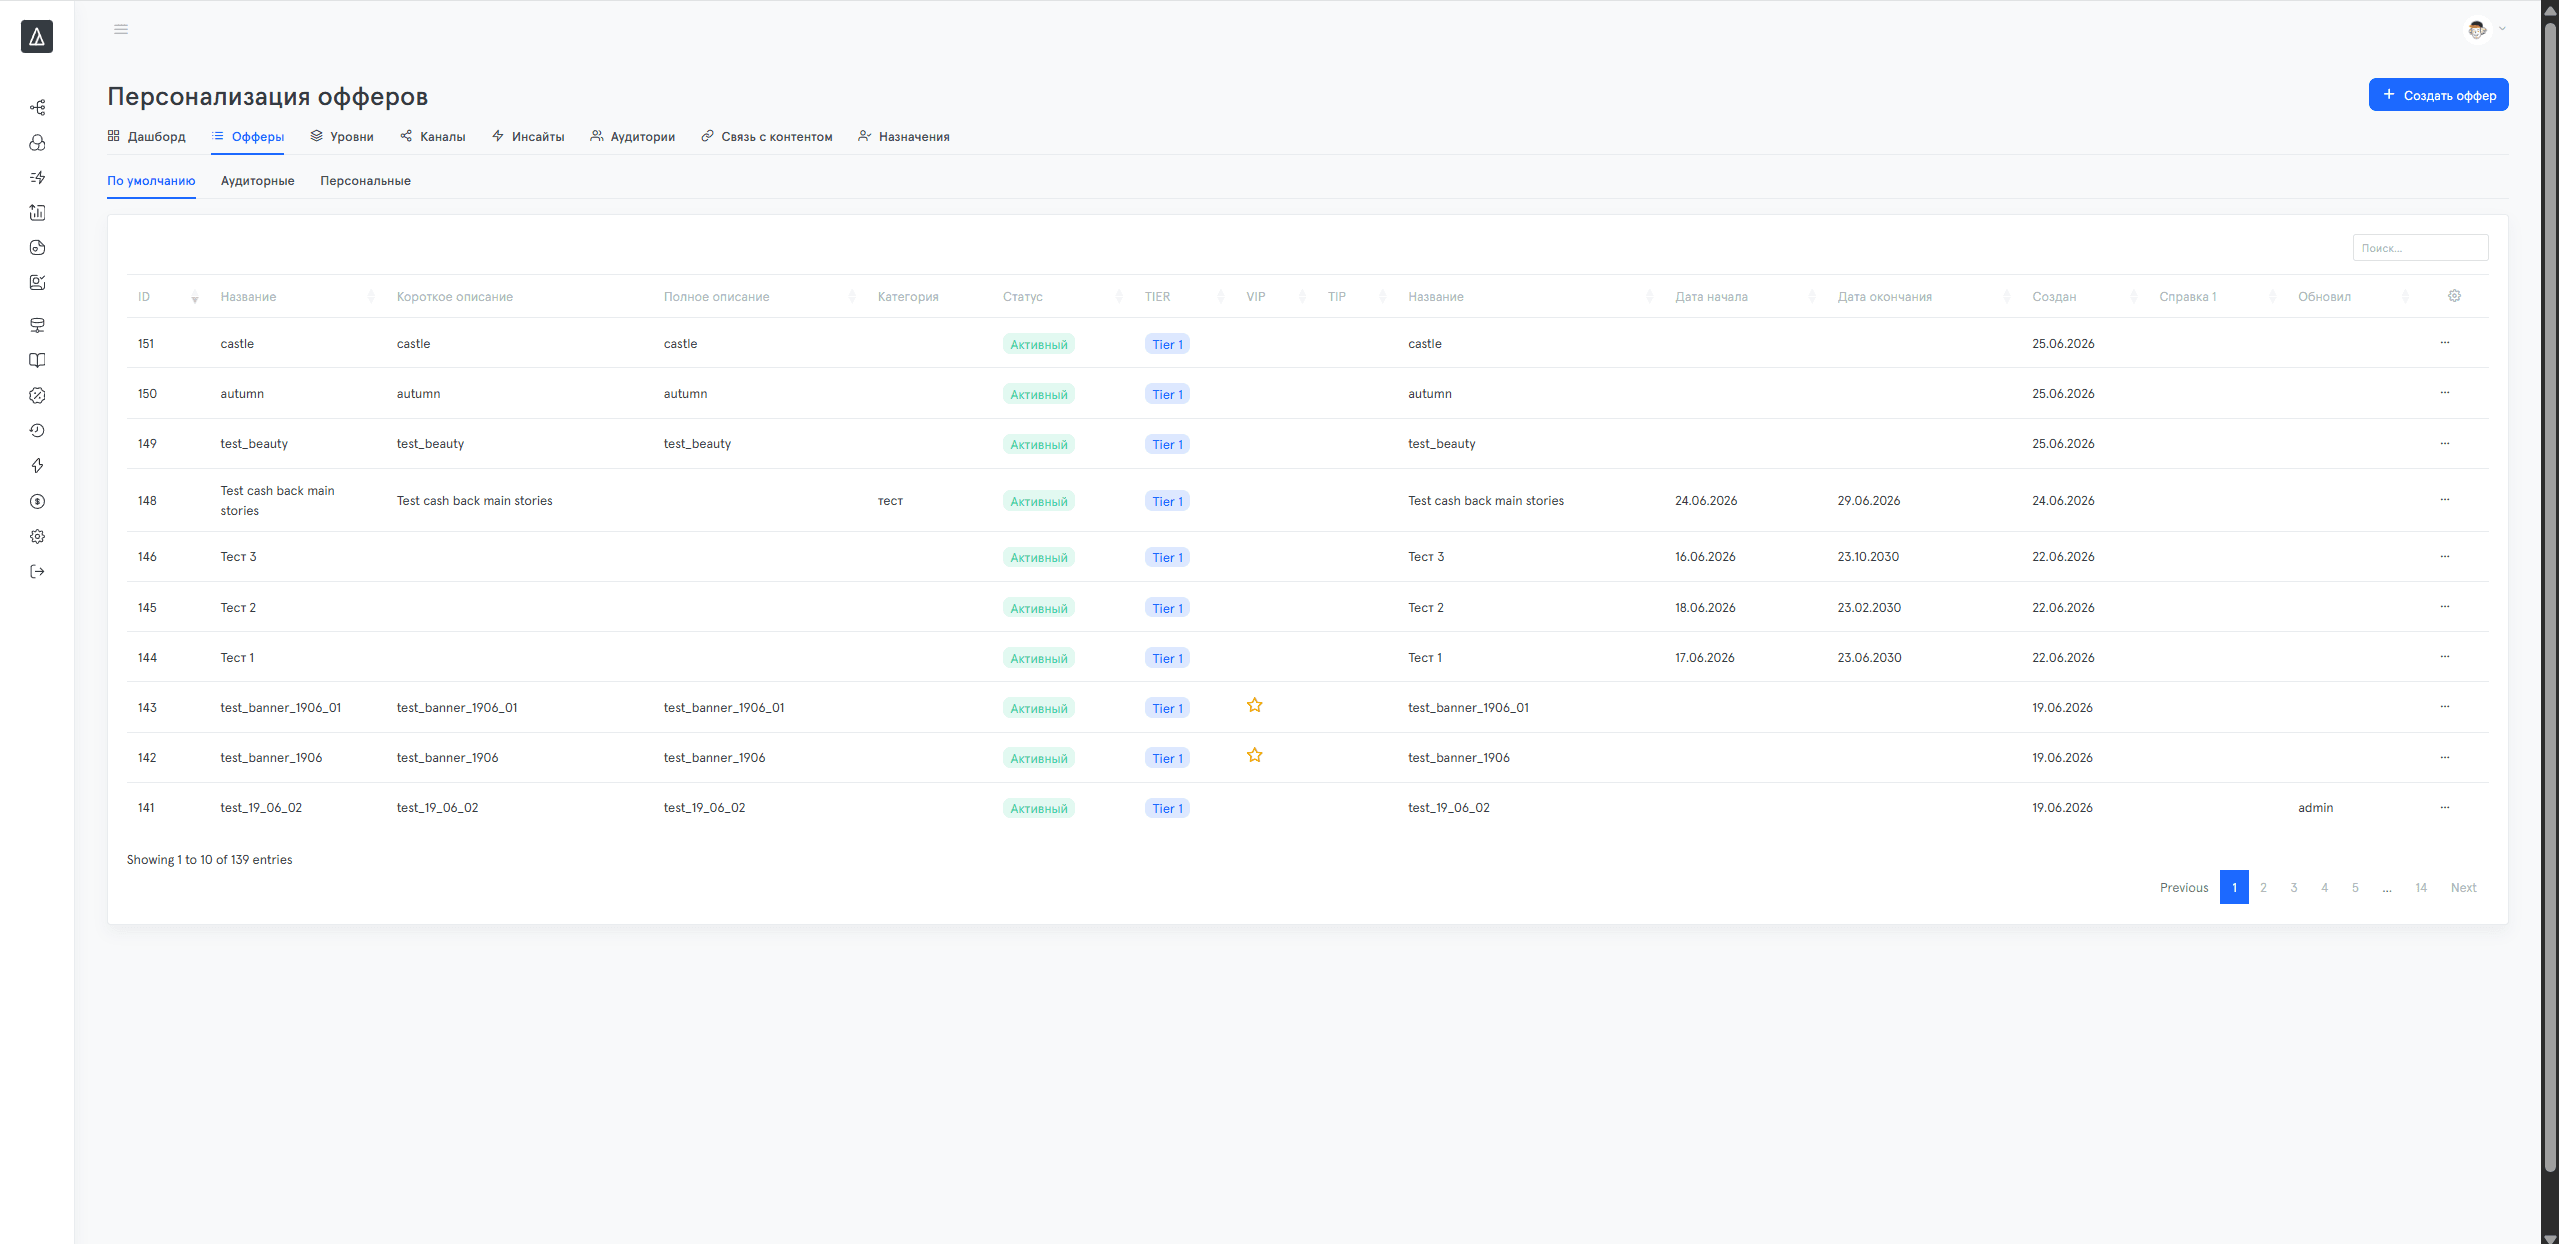The width and height of the screenshot is (2559, 1244).
Task: Open the sidebar settings gear icon
Action: 37,537
